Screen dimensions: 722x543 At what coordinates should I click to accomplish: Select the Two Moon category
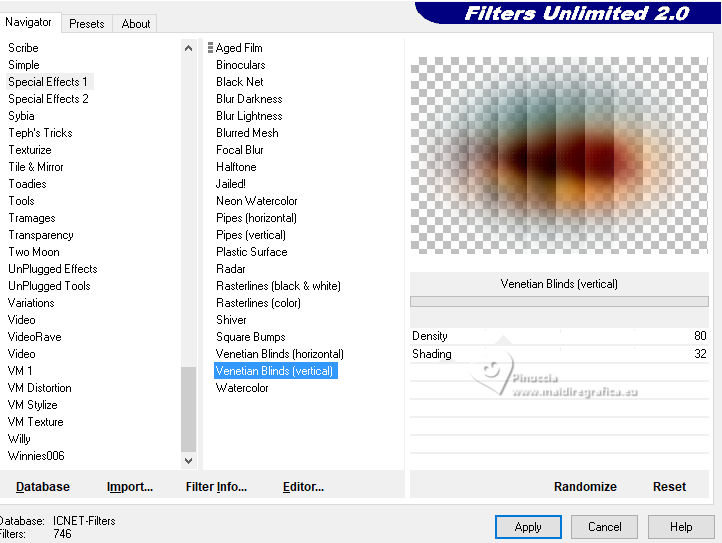coord(34,252)
